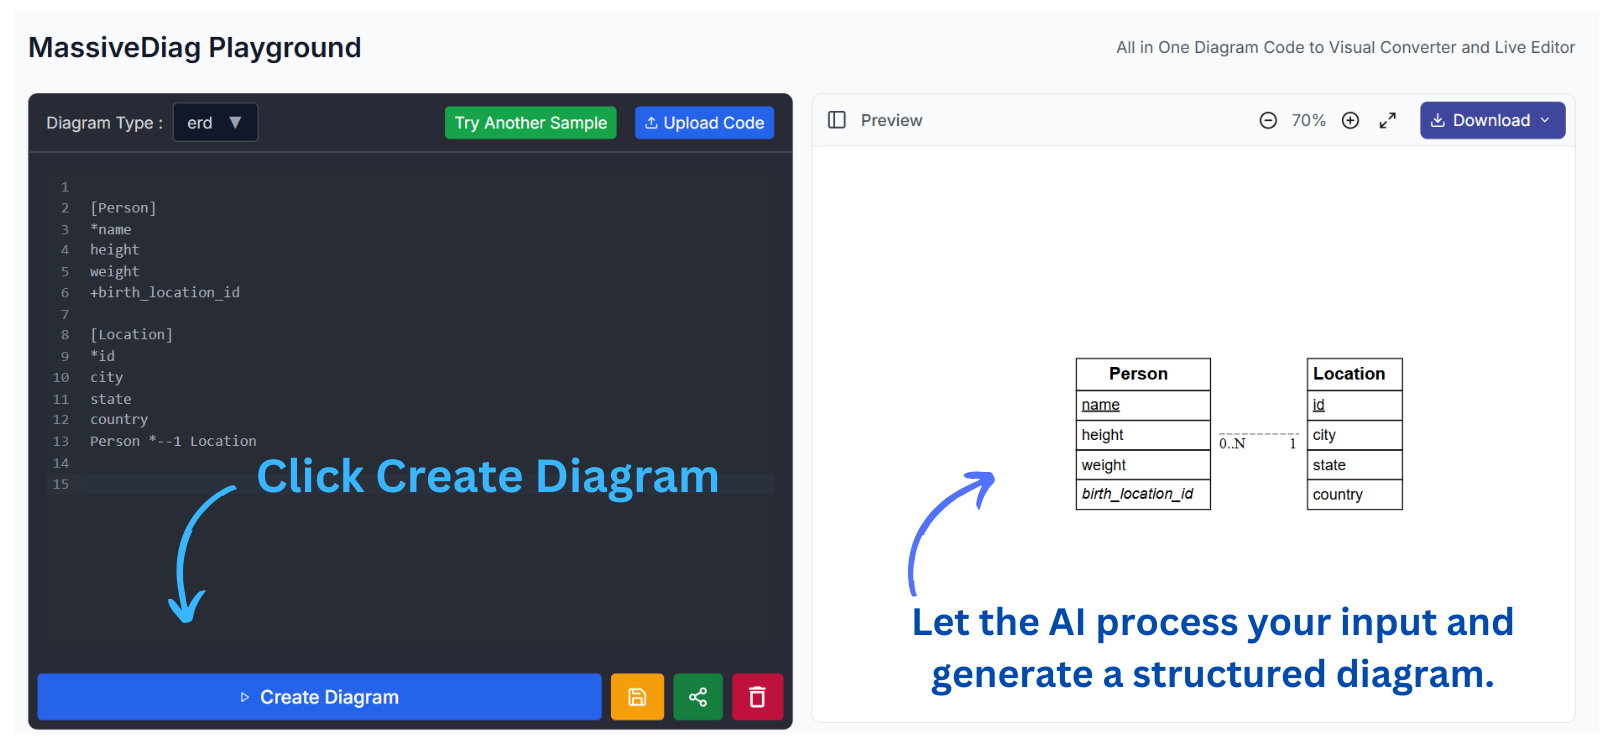Open the Download dropdown

click(x=1492, y=120)
